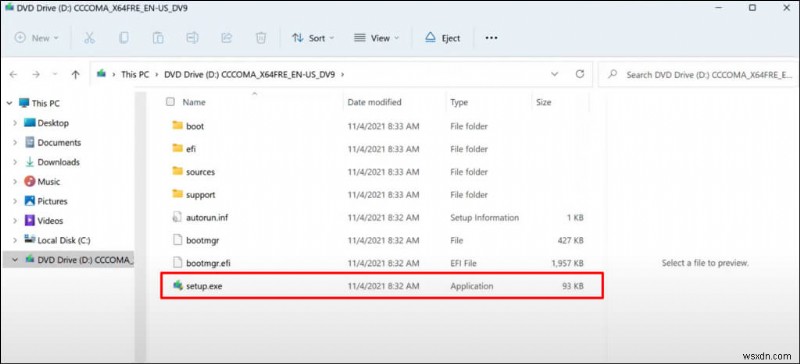Go forward with the right arrow
This screenshot has height=364, width=800.
(36, 75)
